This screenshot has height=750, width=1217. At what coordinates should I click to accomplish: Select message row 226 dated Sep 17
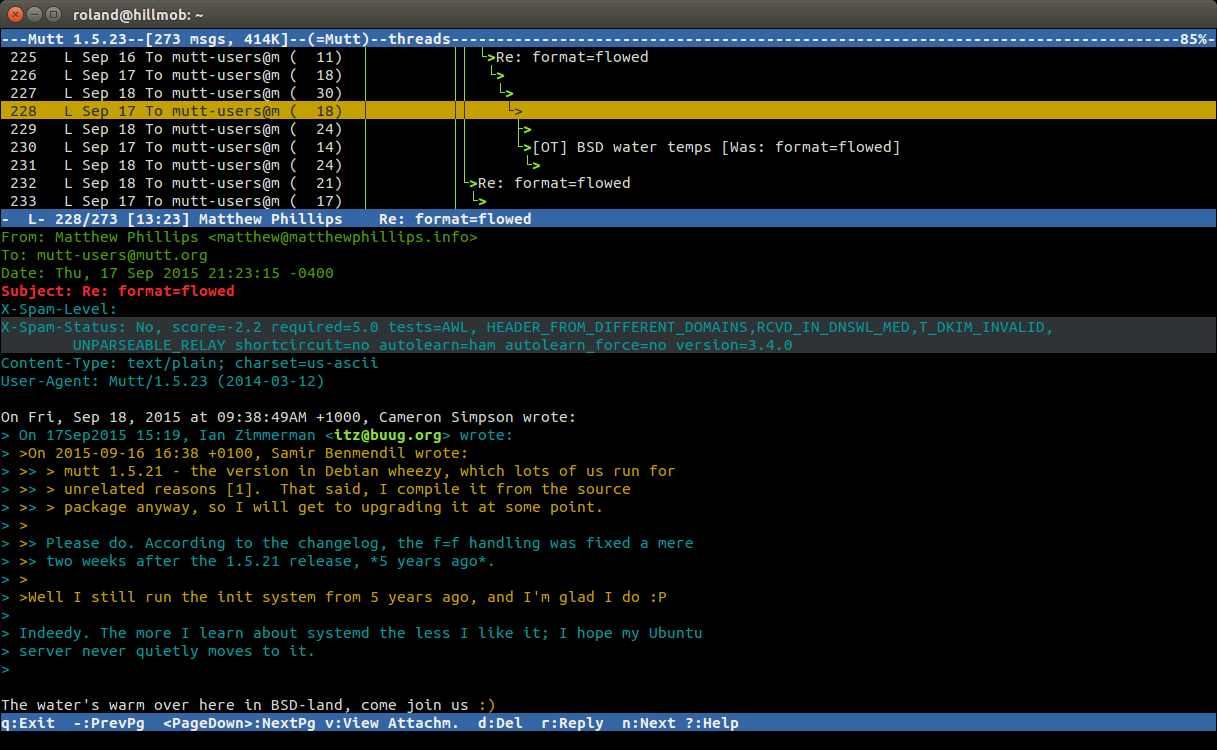(x=608, y=75)
